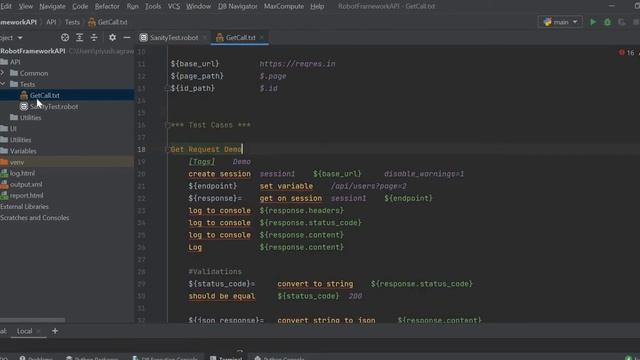Collapse all in Project panel
The height and width of the screenshot is (360, 640).
[94, 38]
